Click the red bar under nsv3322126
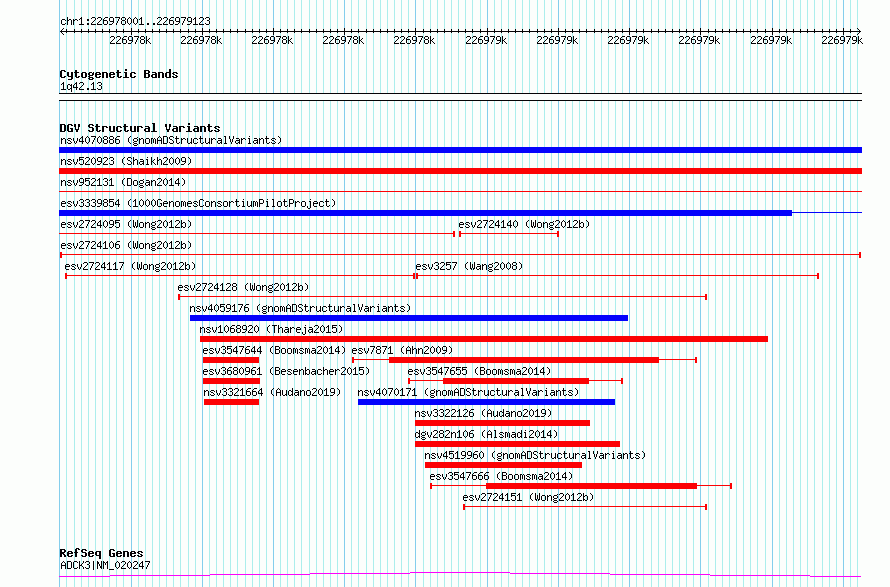 tap(502, 423)
